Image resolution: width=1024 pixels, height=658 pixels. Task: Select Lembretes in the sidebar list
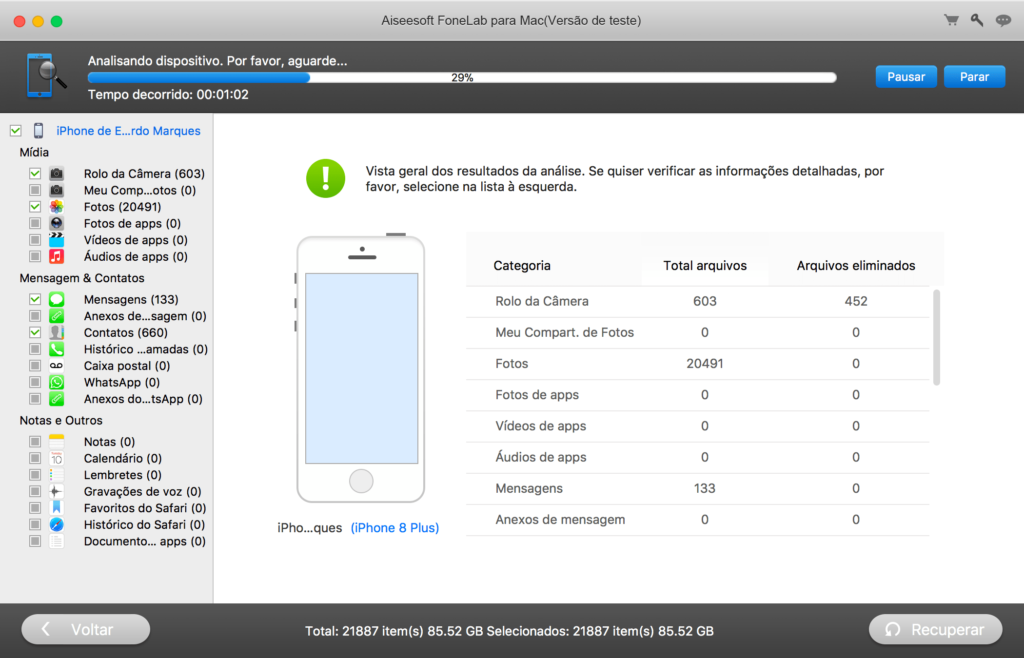(122, 475)
